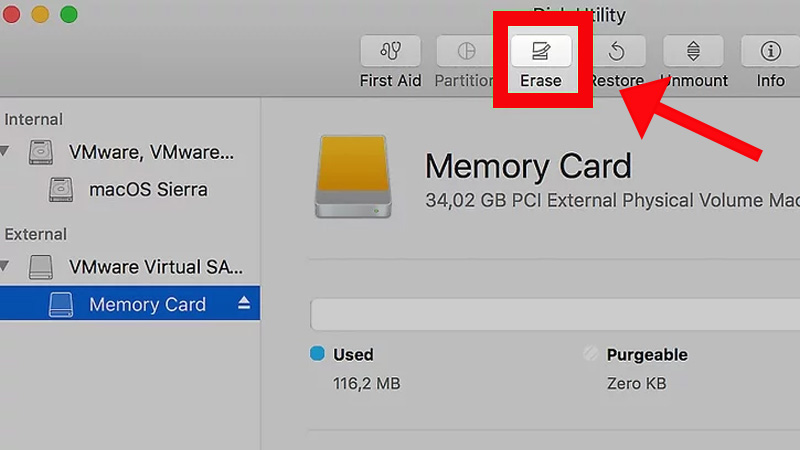
Task: Select Memory Card in the sidebar
Action: click(147, 305)
